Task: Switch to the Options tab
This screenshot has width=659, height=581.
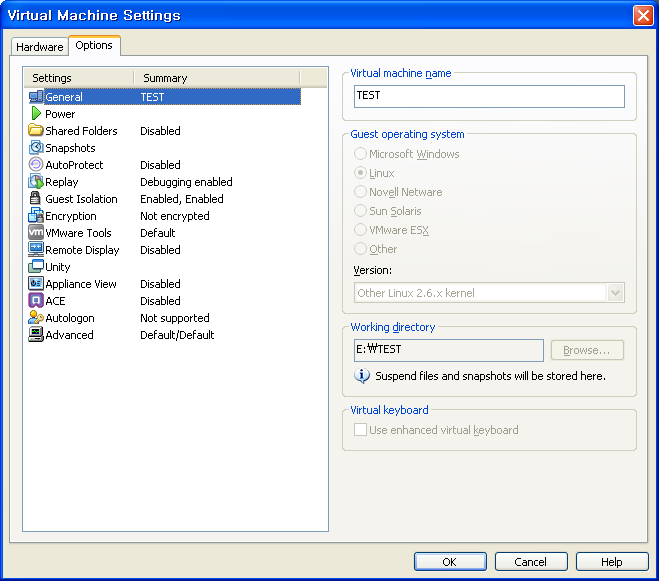Action: click(94, 45)
